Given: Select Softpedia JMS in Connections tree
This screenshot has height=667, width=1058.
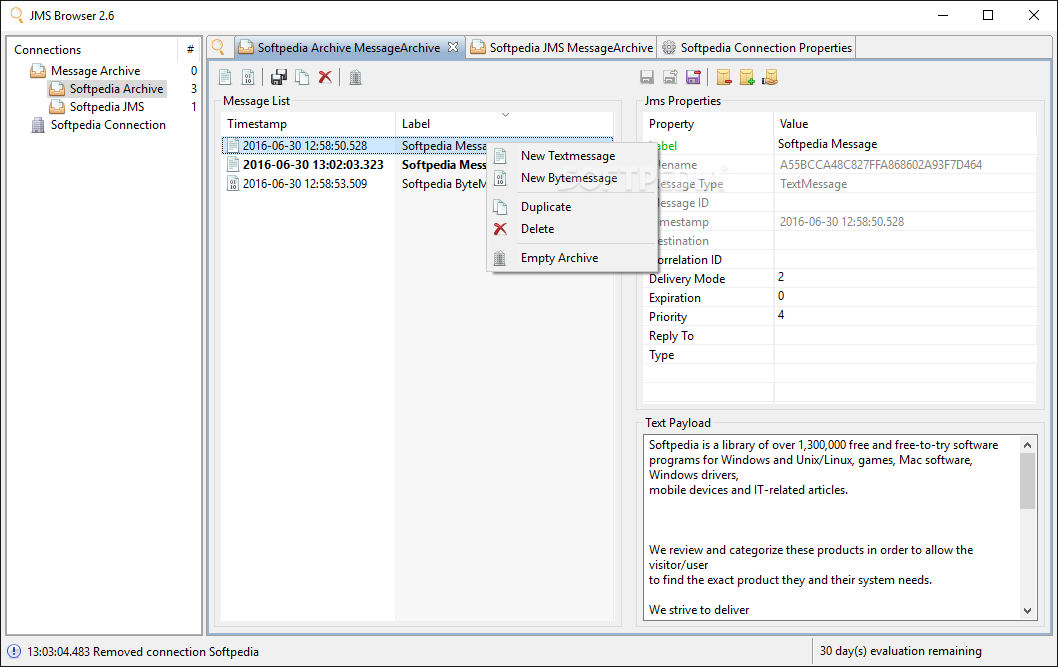Looking at the screenshot, I should [107, 107].
